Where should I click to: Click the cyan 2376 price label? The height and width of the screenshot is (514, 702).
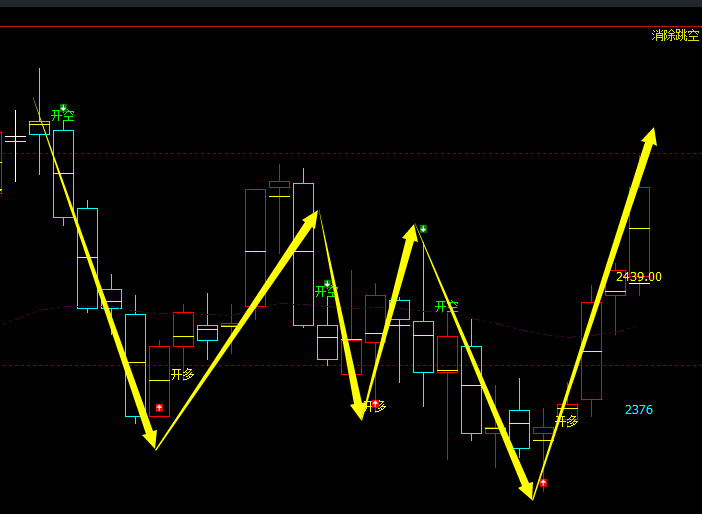coord(639,410)
